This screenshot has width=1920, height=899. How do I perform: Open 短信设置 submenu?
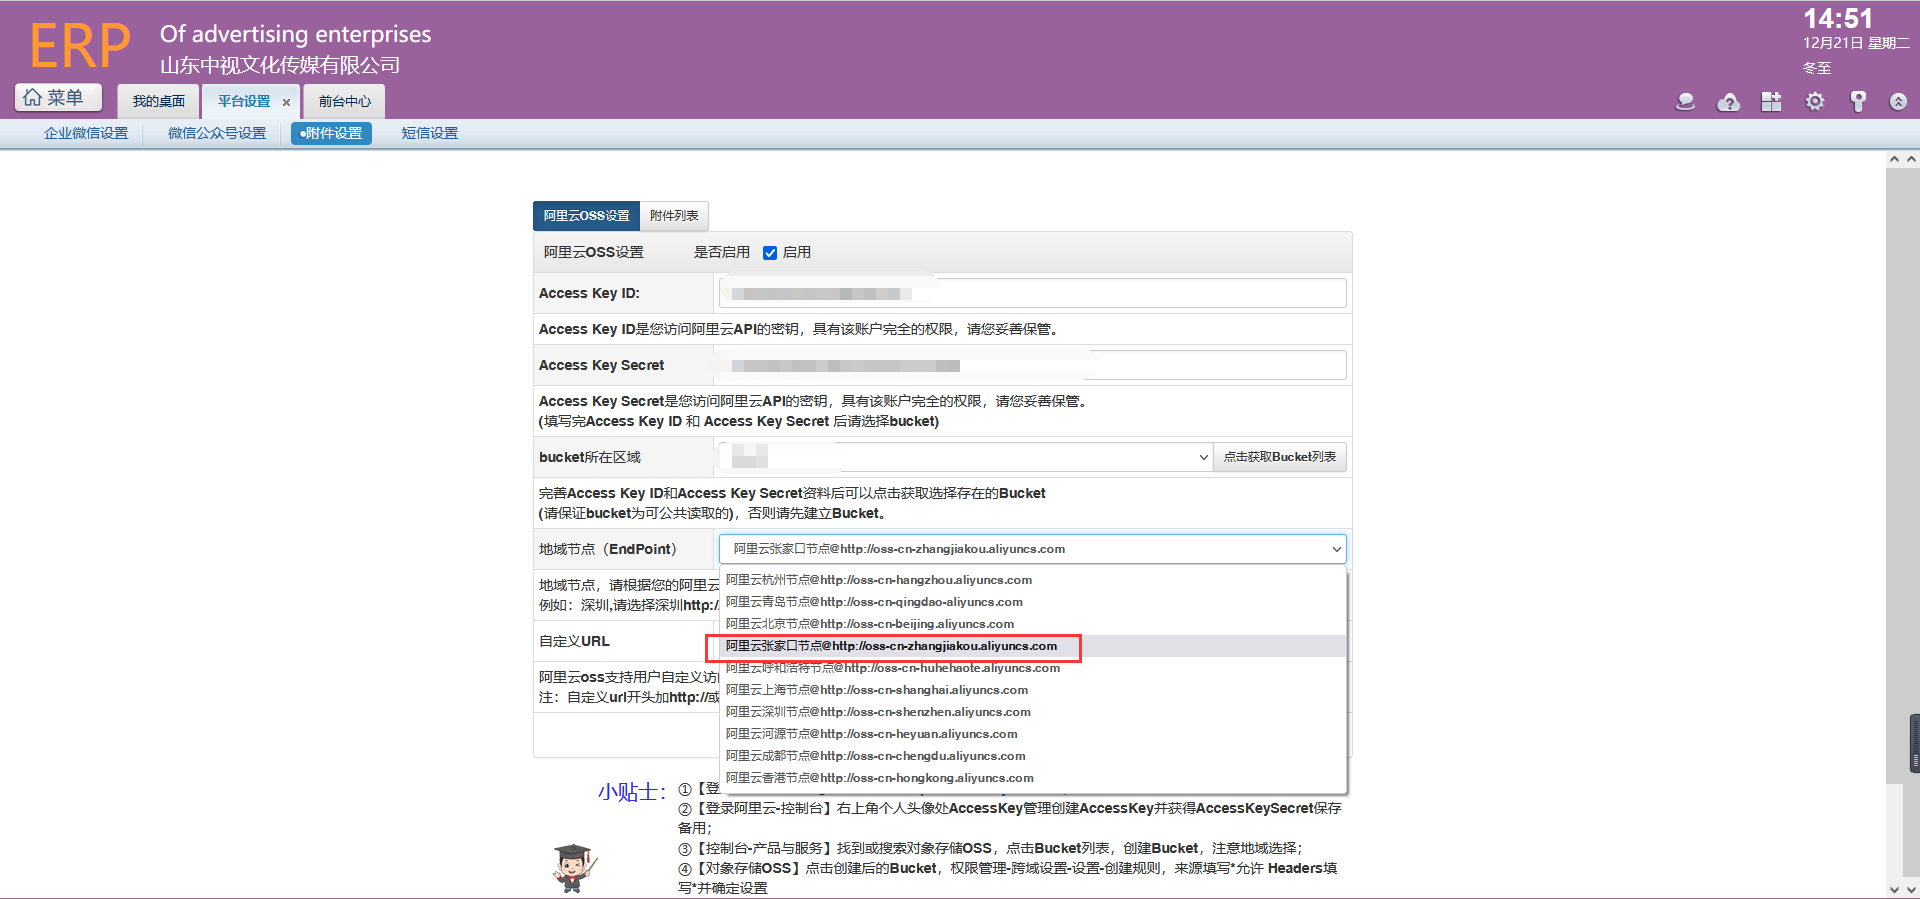click(x=429, y=133)
